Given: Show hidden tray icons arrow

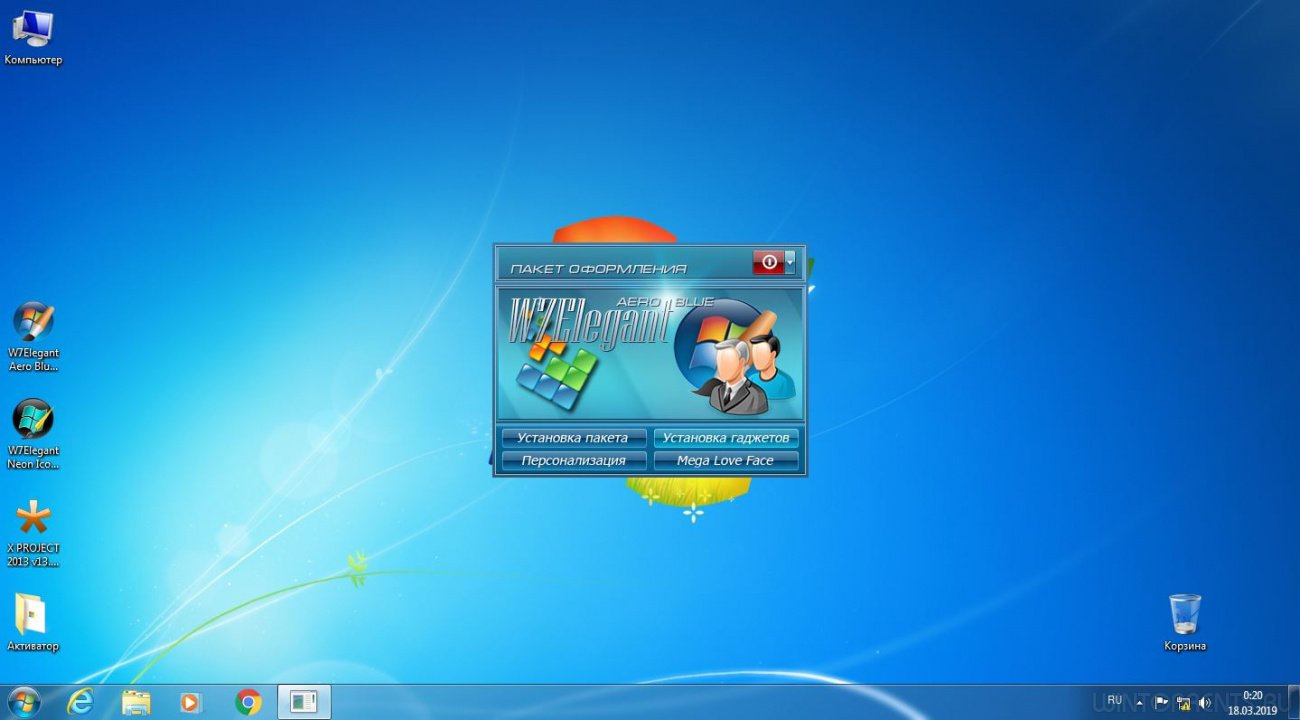Looking at the screenshot, I should (x=1139, y=702).
